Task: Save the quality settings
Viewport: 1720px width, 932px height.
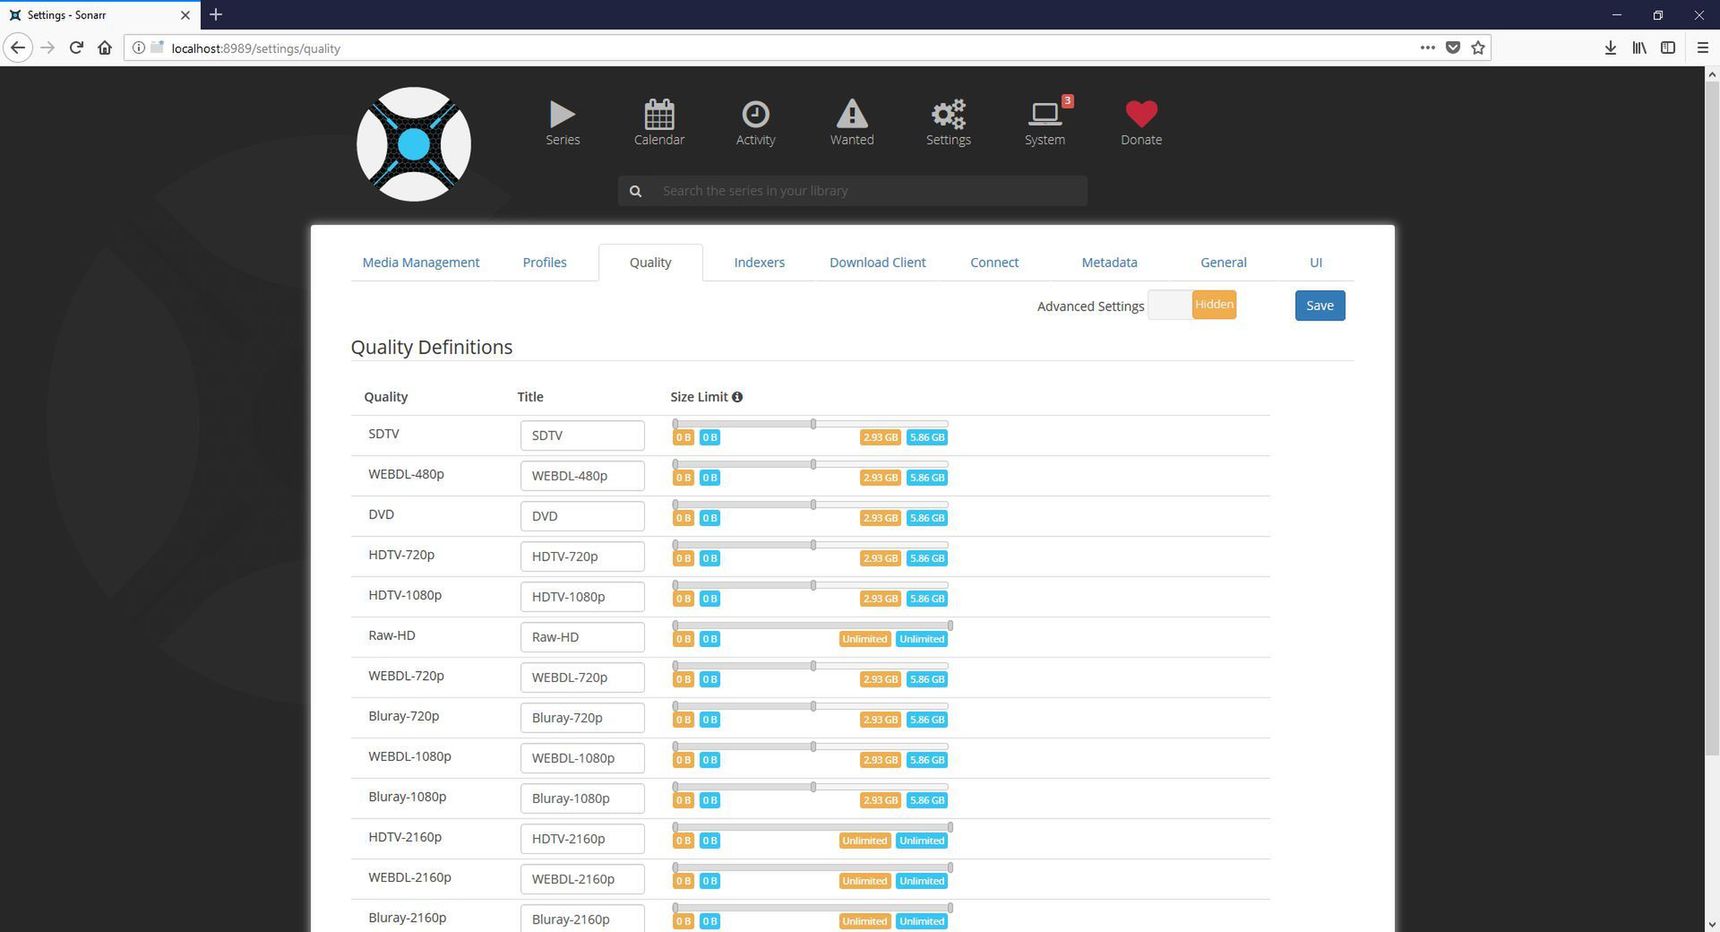Action: pyautogui.click(x=1320, y=306)
